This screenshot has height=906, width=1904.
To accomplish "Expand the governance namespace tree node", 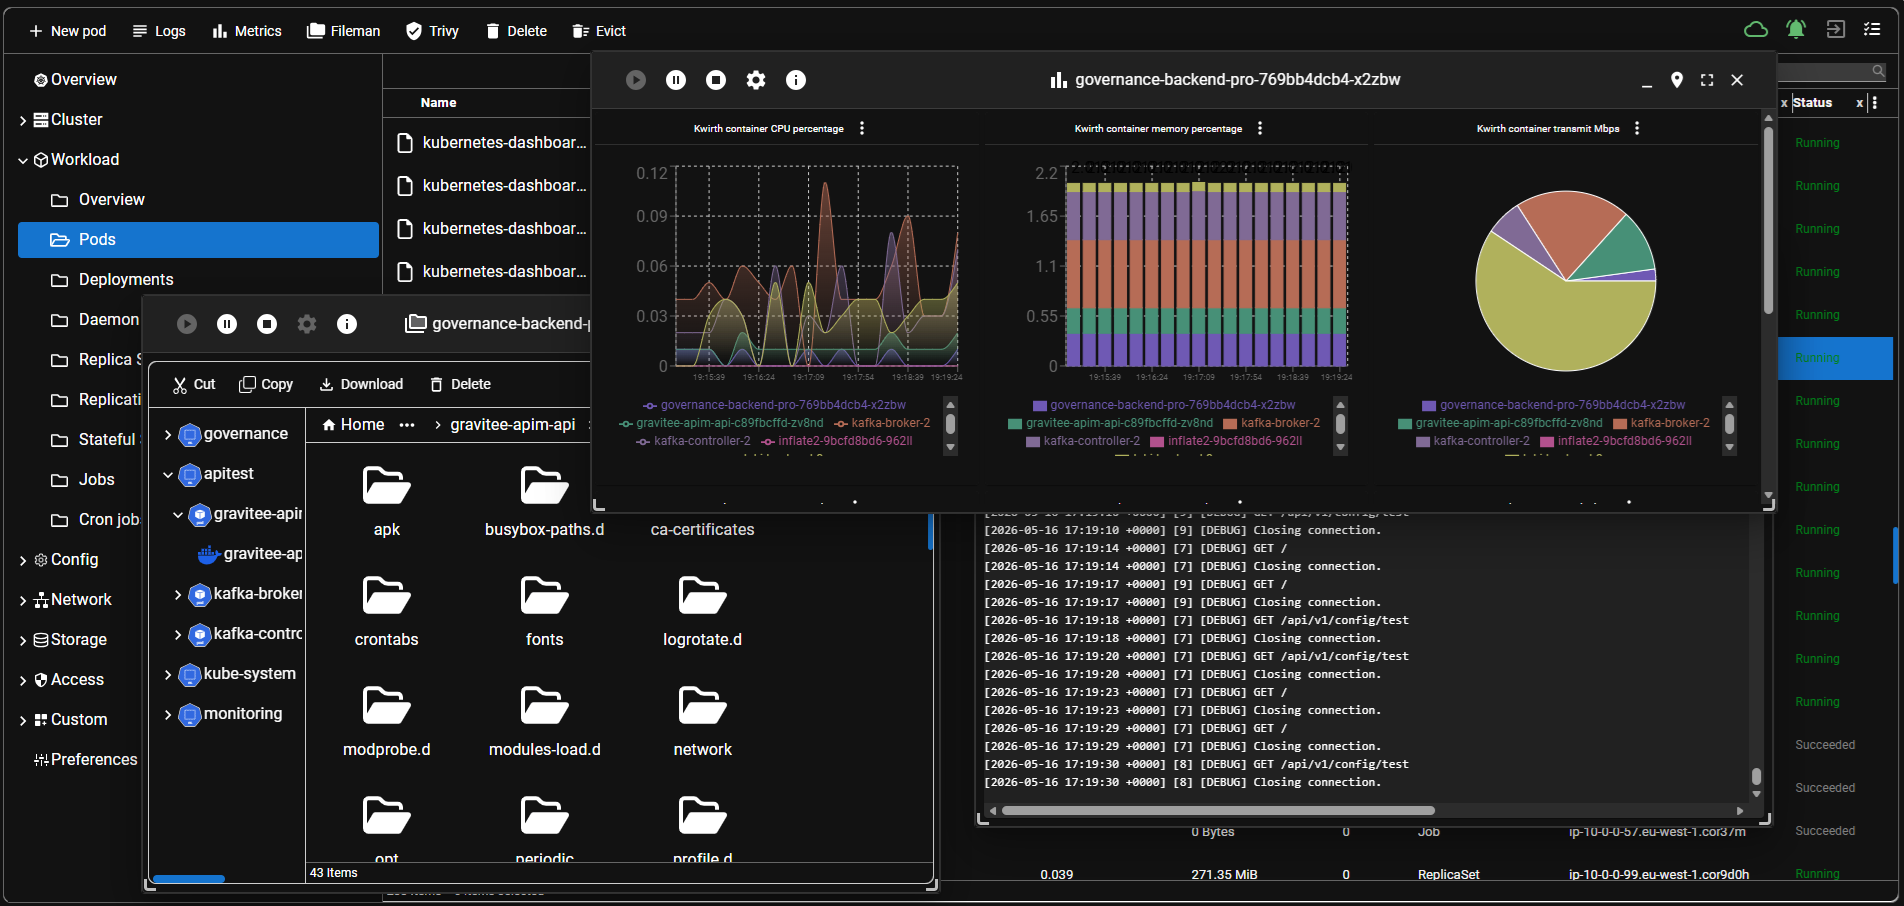I will pos(168,435).
